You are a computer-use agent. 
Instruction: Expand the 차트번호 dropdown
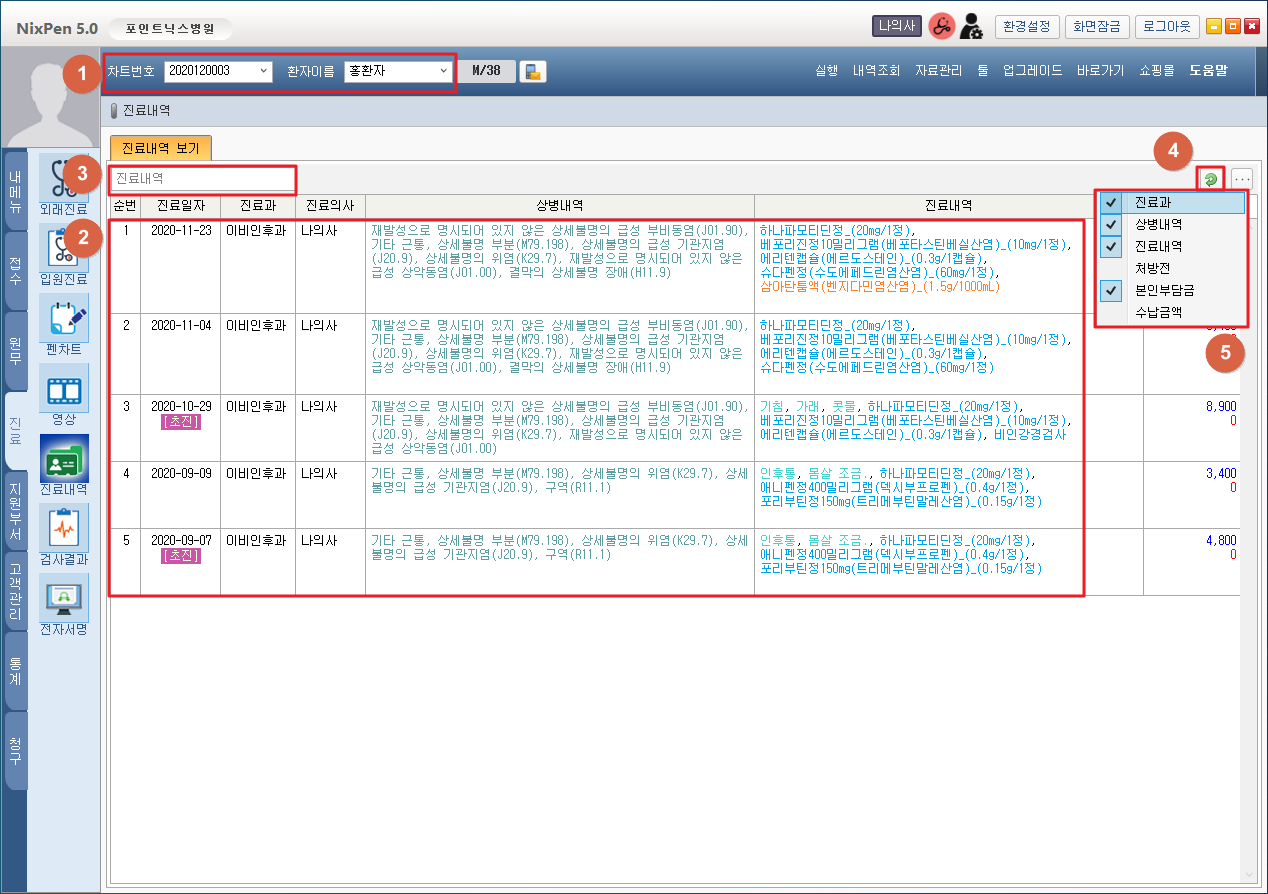tap(264, 71)
